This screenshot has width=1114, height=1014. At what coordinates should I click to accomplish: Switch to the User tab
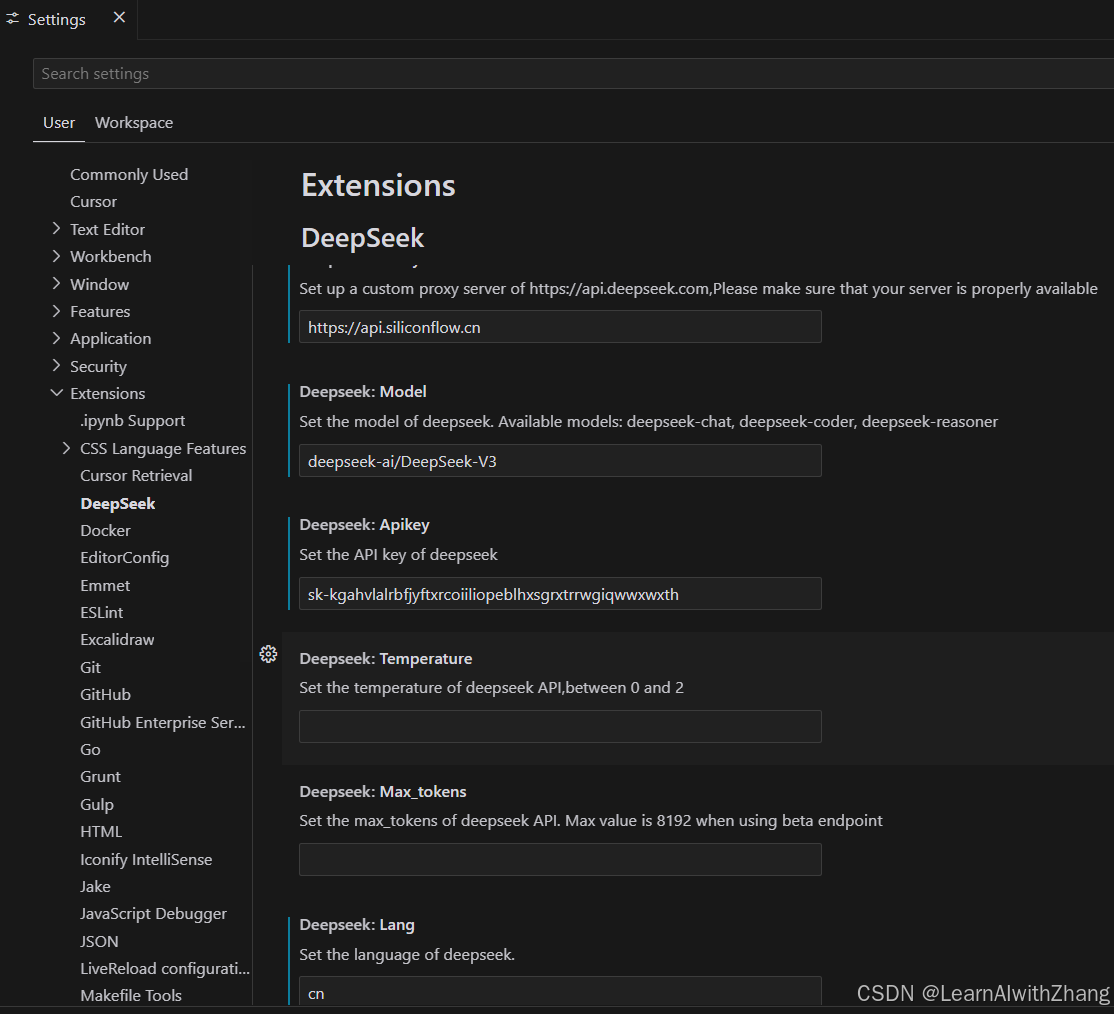59,123
